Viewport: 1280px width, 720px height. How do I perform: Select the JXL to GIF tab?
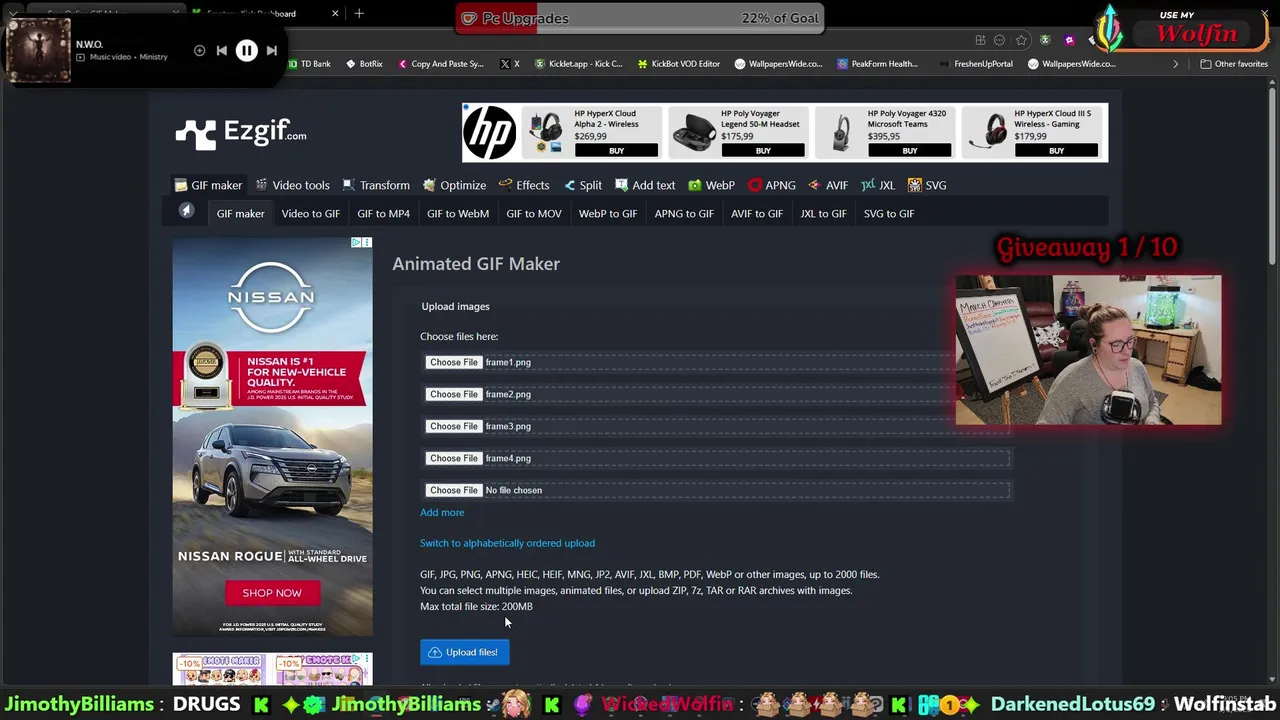coord(823,213)
